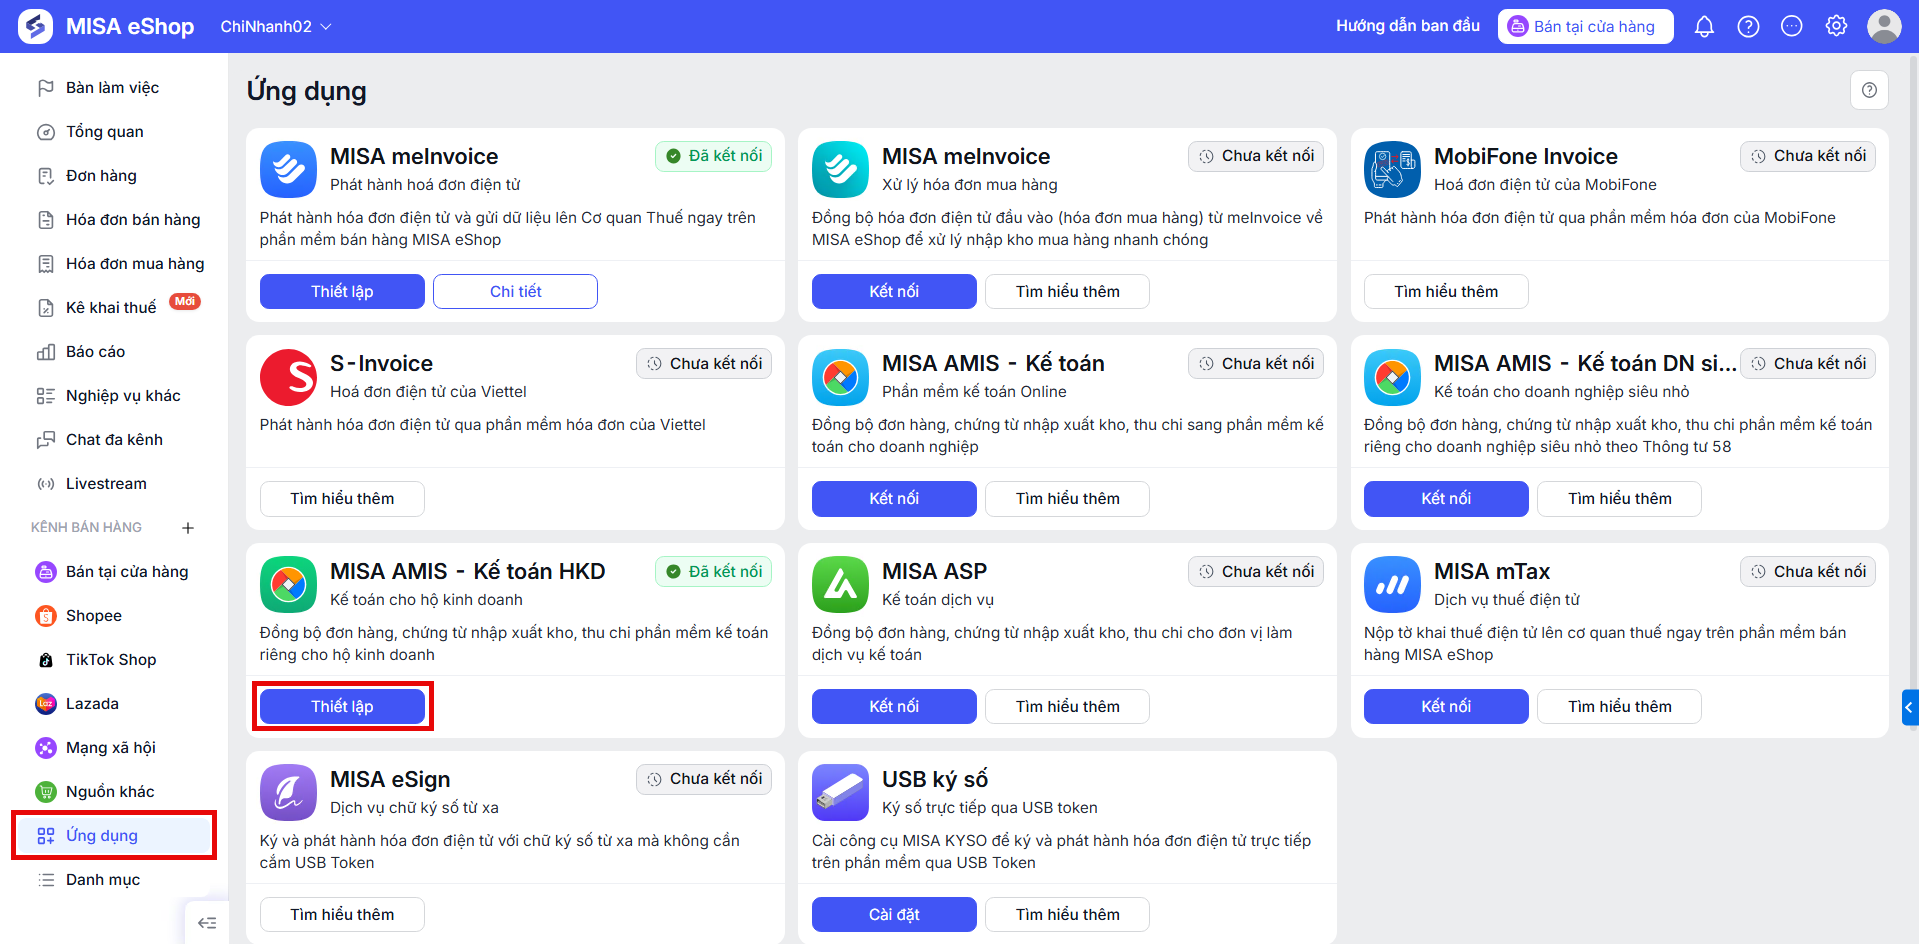Click the MISA AMIS Kế toán HKD icon
The width and height of the screenshot is (1919, 944).
click(x=288, y=584)
